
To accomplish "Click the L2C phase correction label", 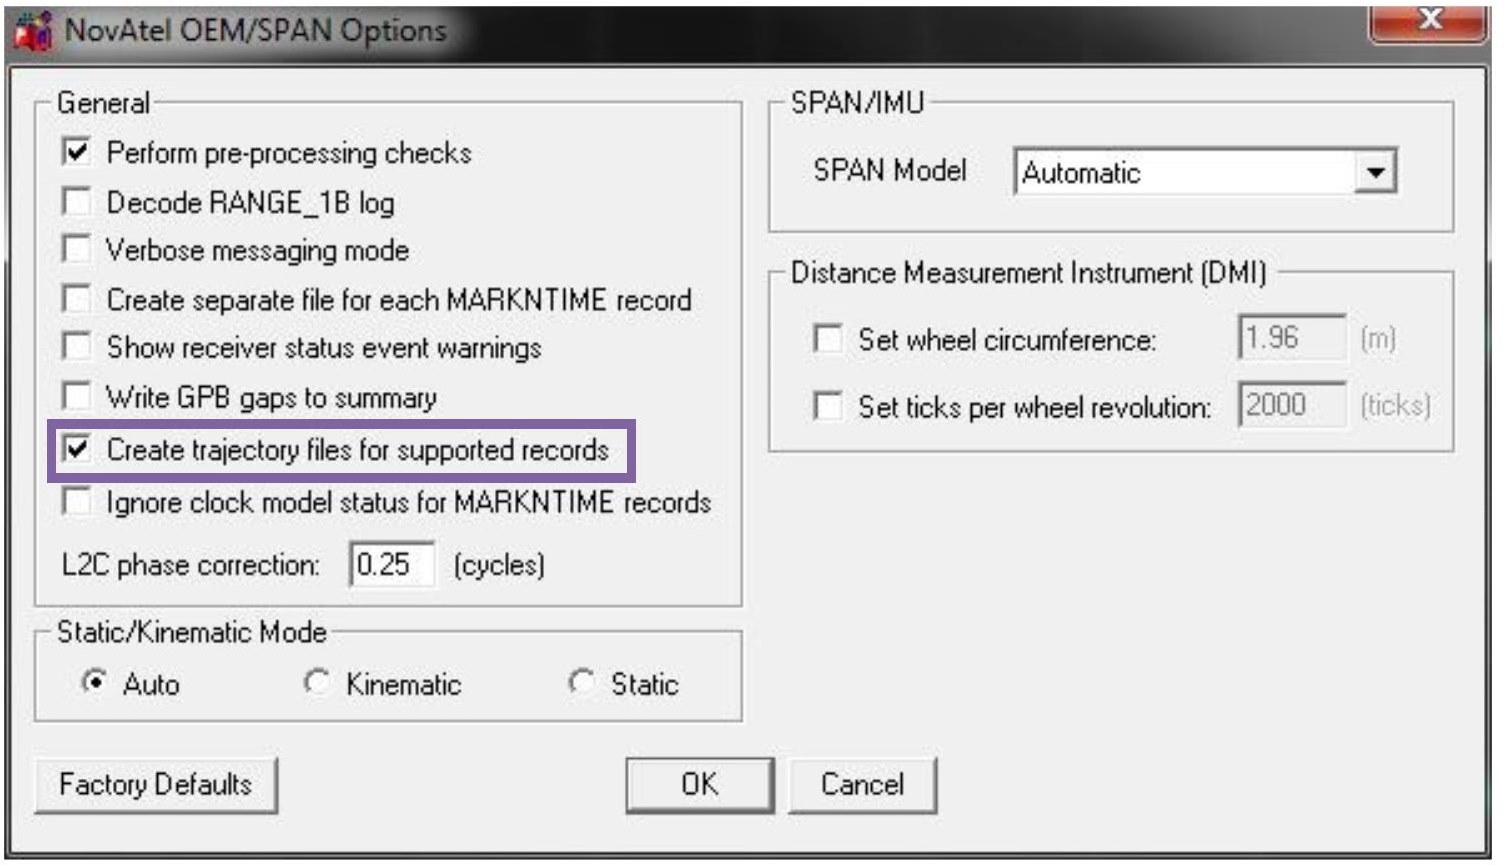I will (190, 565).
